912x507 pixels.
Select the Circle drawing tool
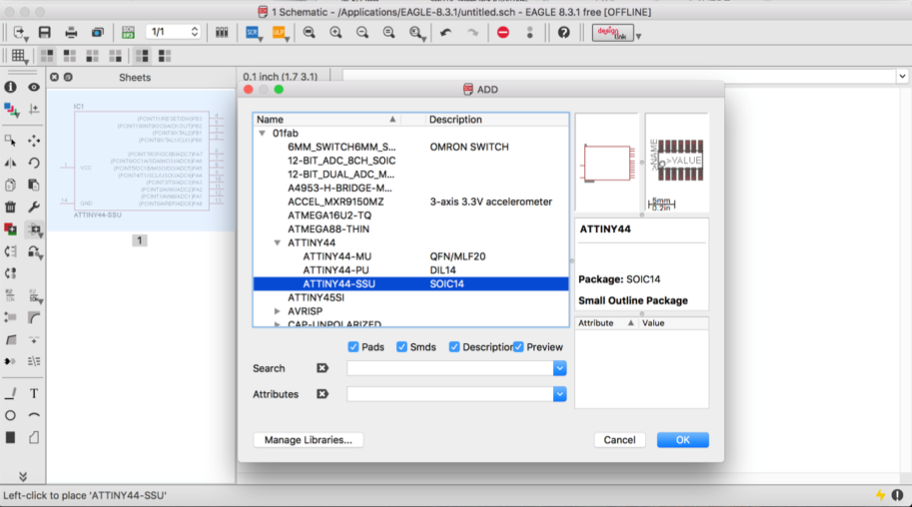pos(10,416)
